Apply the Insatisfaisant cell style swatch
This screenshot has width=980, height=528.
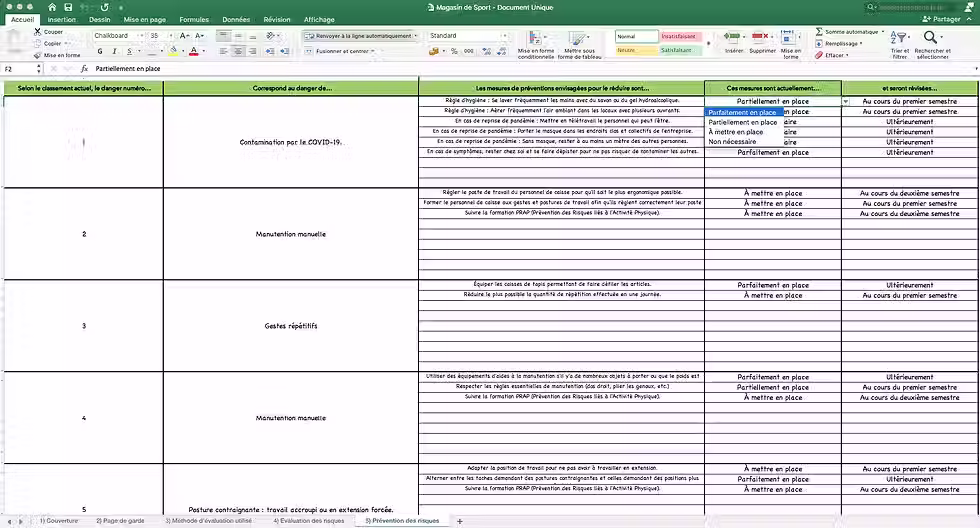[680, 36]
